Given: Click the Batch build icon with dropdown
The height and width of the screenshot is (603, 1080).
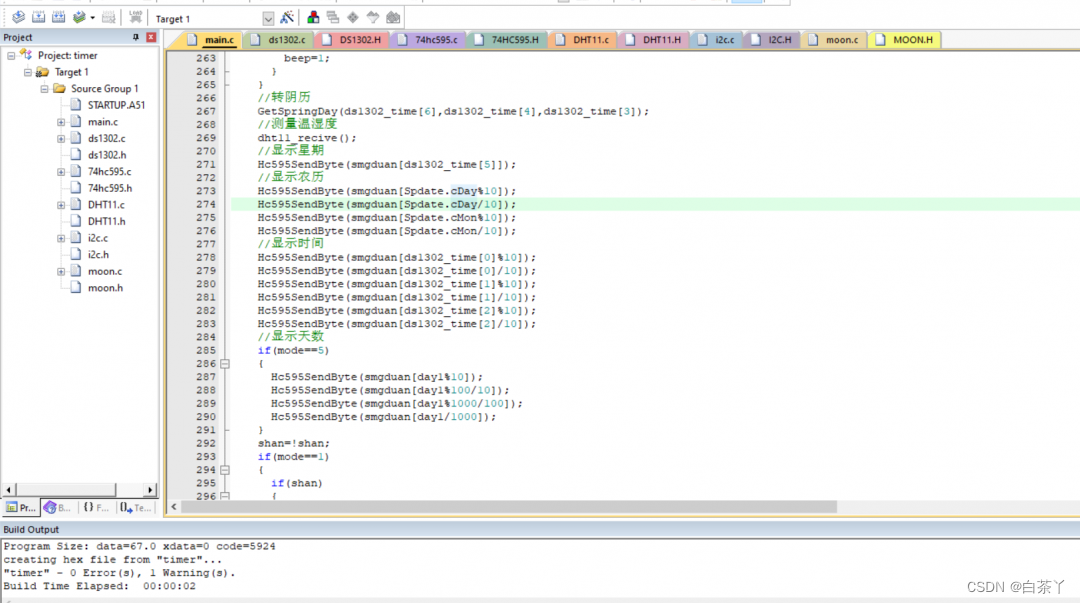Looking at the screenshot, I should coord(81,18).
